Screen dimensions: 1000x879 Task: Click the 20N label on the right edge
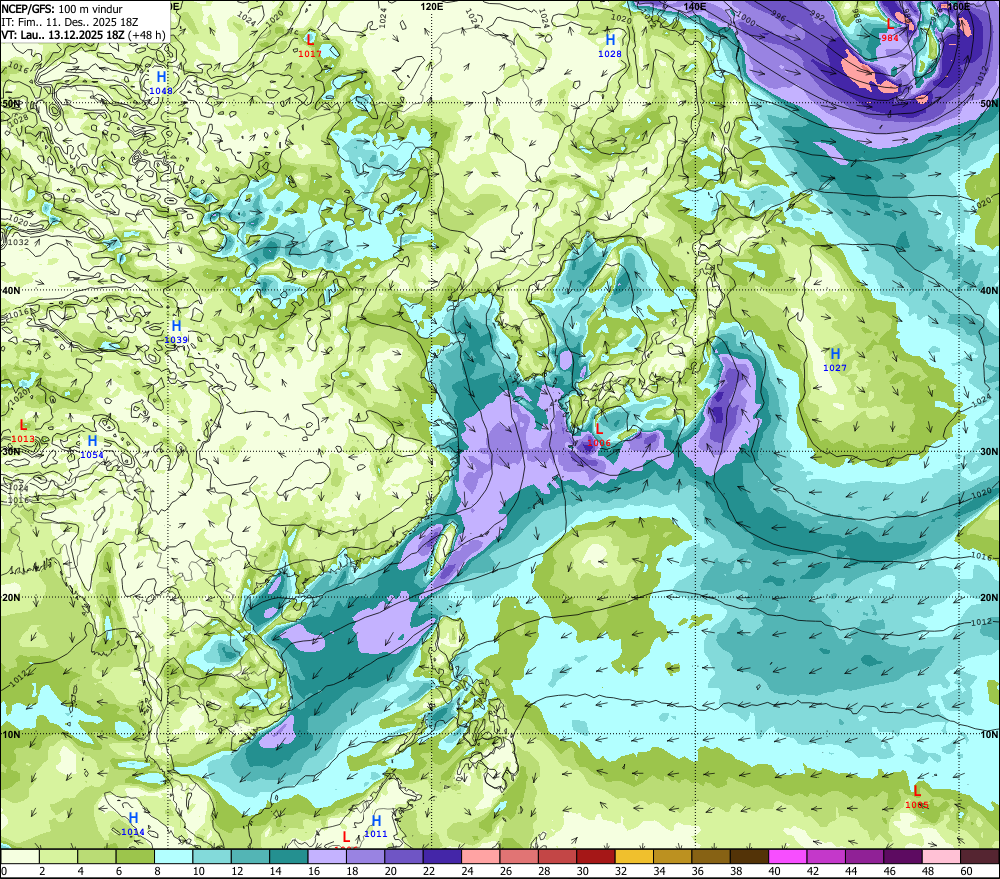pos(989,598)
